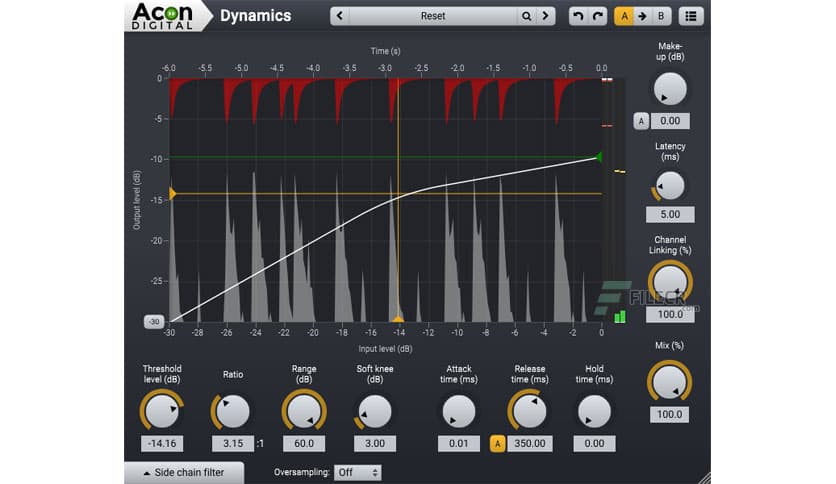Screen dimensions: 836x484
Task: Go to the previous preset arrow
Action: point(340,16)
